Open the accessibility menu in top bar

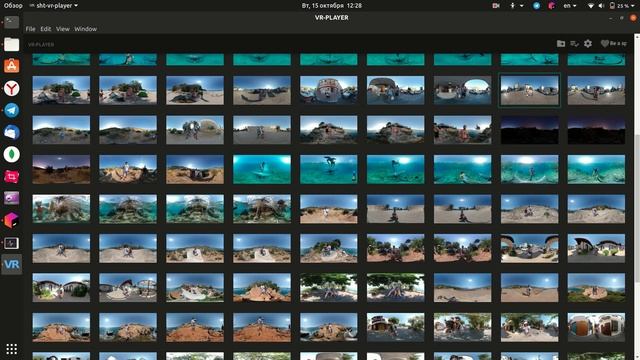coord(516,6)
